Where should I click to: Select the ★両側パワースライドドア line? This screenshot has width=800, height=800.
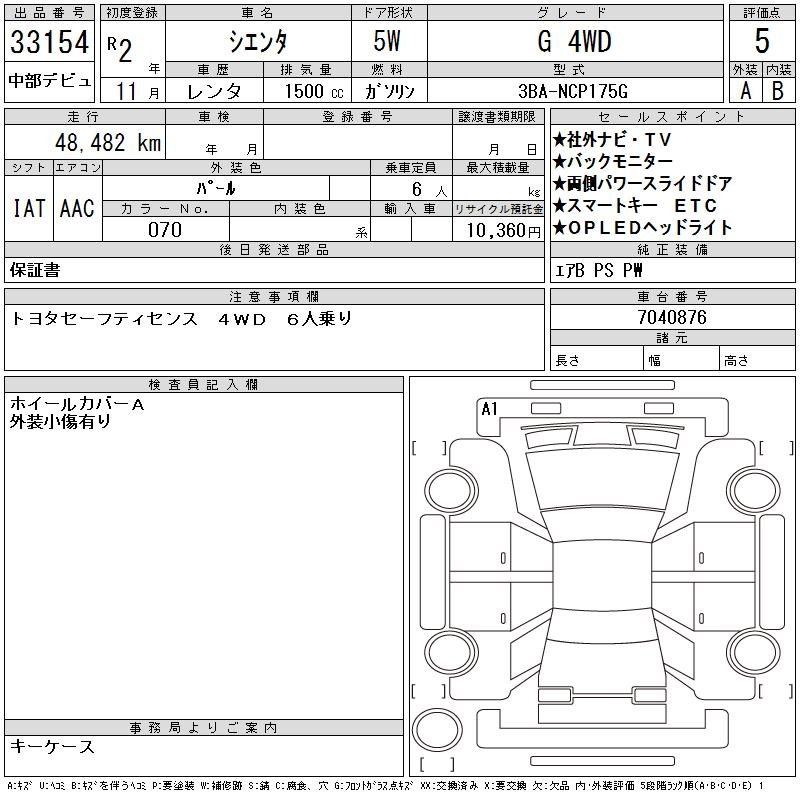coord(643,183)
